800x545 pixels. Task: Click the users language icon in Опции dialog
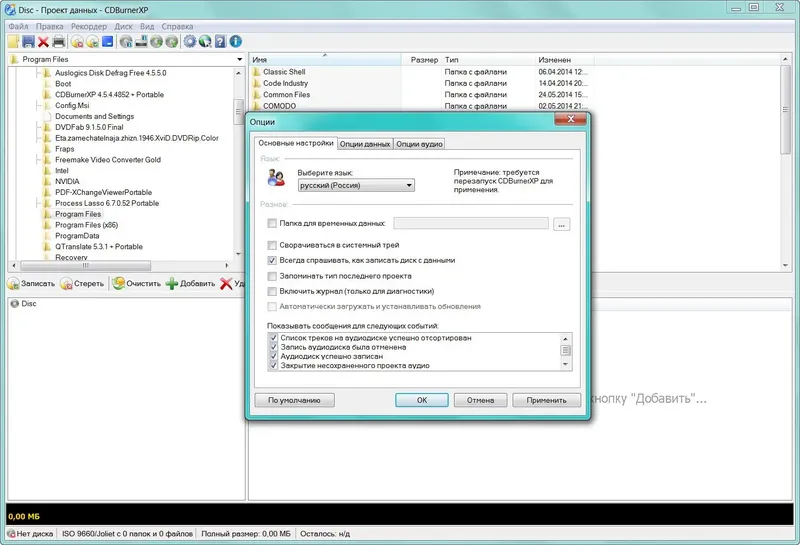276,178
